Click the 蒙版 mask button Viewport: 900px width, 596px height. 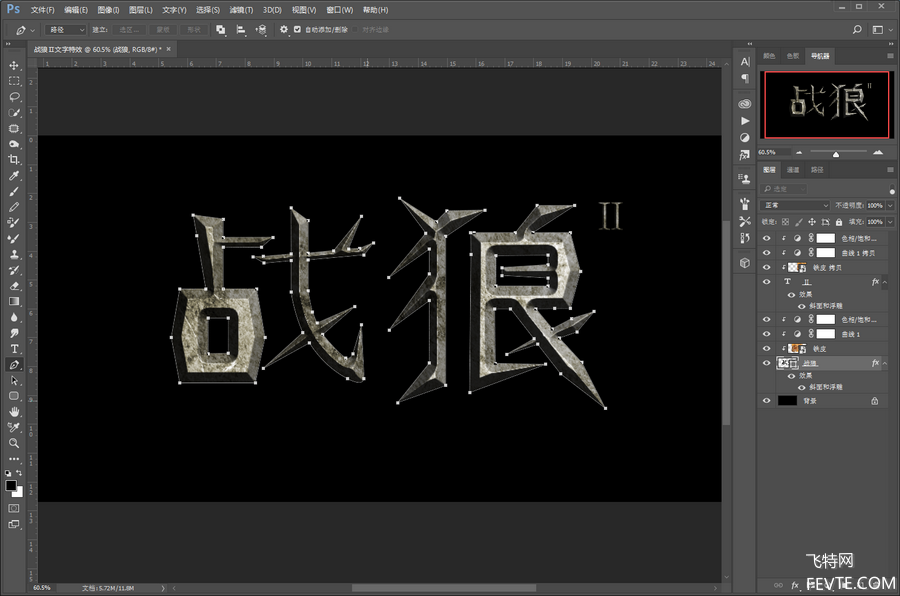163,29
